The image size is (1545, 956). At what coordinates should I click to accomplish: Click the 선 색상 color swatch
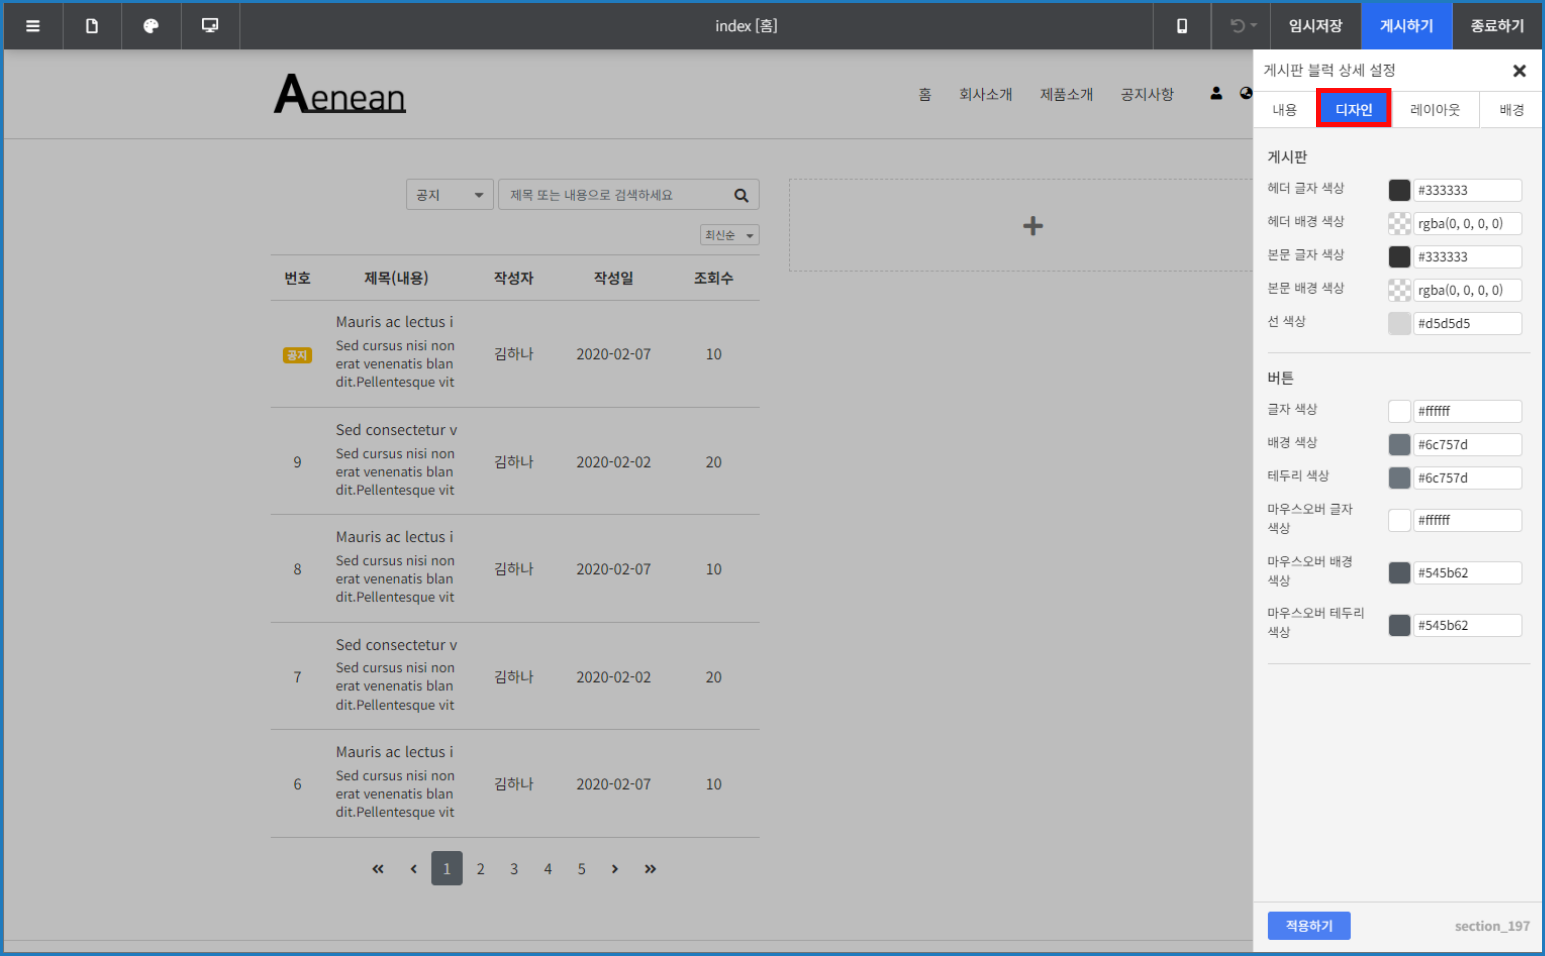pyautogui.click(x=1399, y=323)
